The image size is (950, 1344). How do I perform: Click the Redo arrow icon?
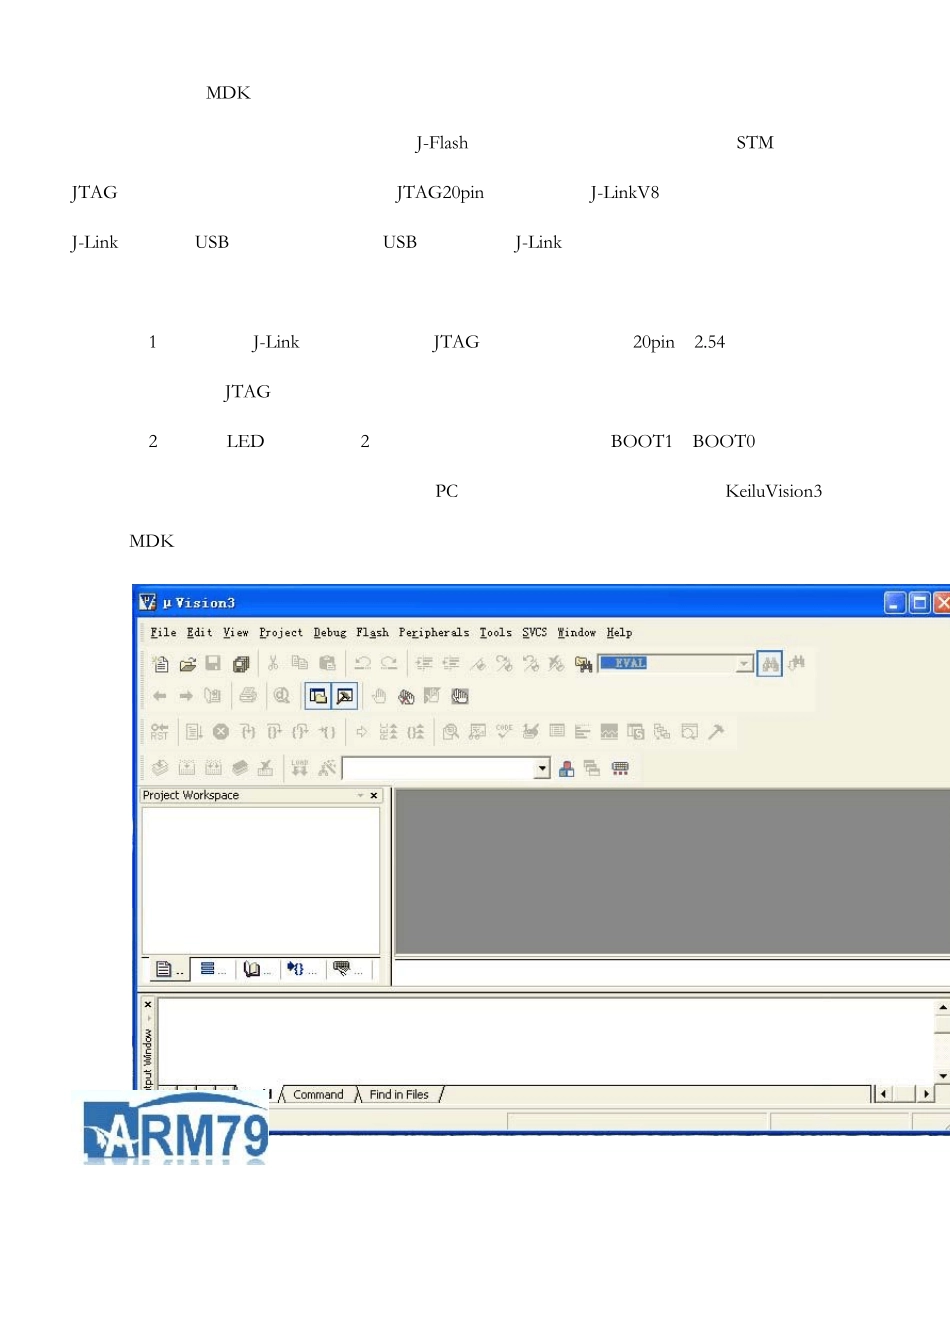[x=389, y=663]
